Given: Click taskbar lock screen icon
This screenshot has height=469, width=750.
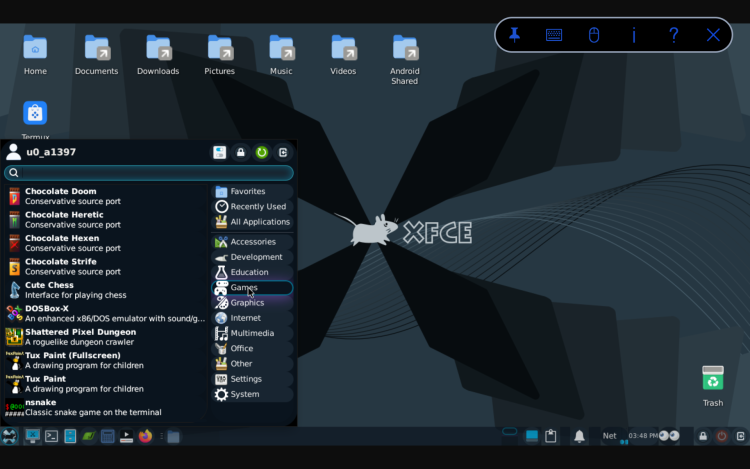Looking at the screenshot, I should tap(703, 436).
